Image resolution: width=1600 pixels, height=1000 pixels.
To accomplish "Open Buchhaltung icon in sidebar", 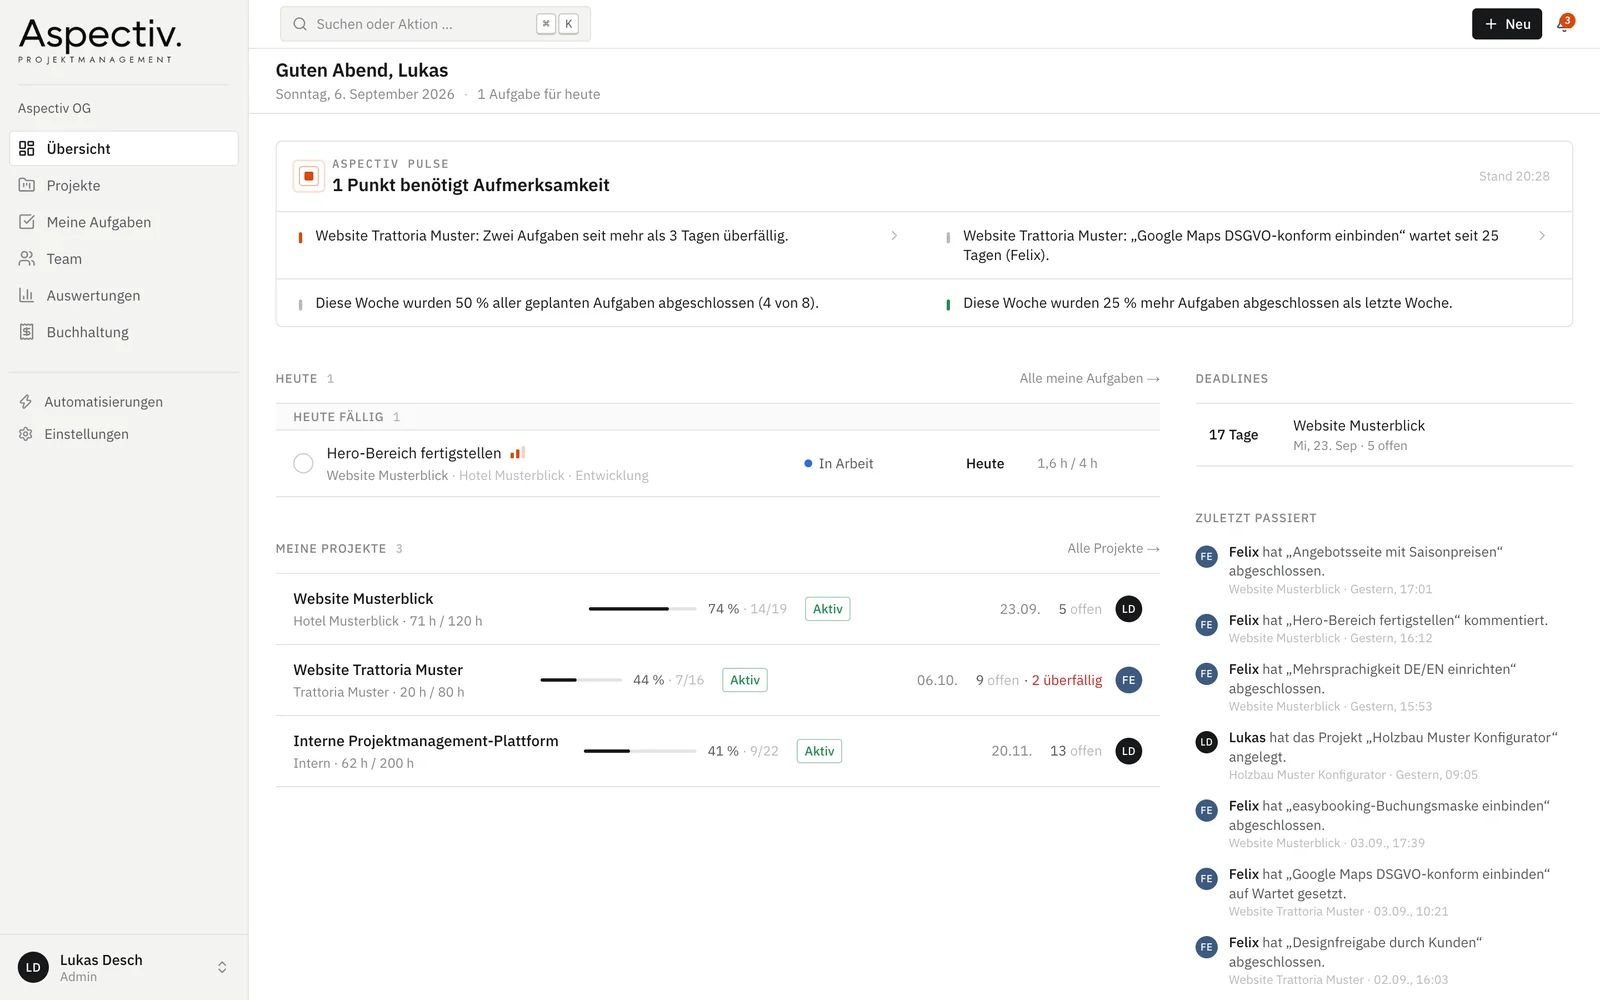I will (27, 332).
